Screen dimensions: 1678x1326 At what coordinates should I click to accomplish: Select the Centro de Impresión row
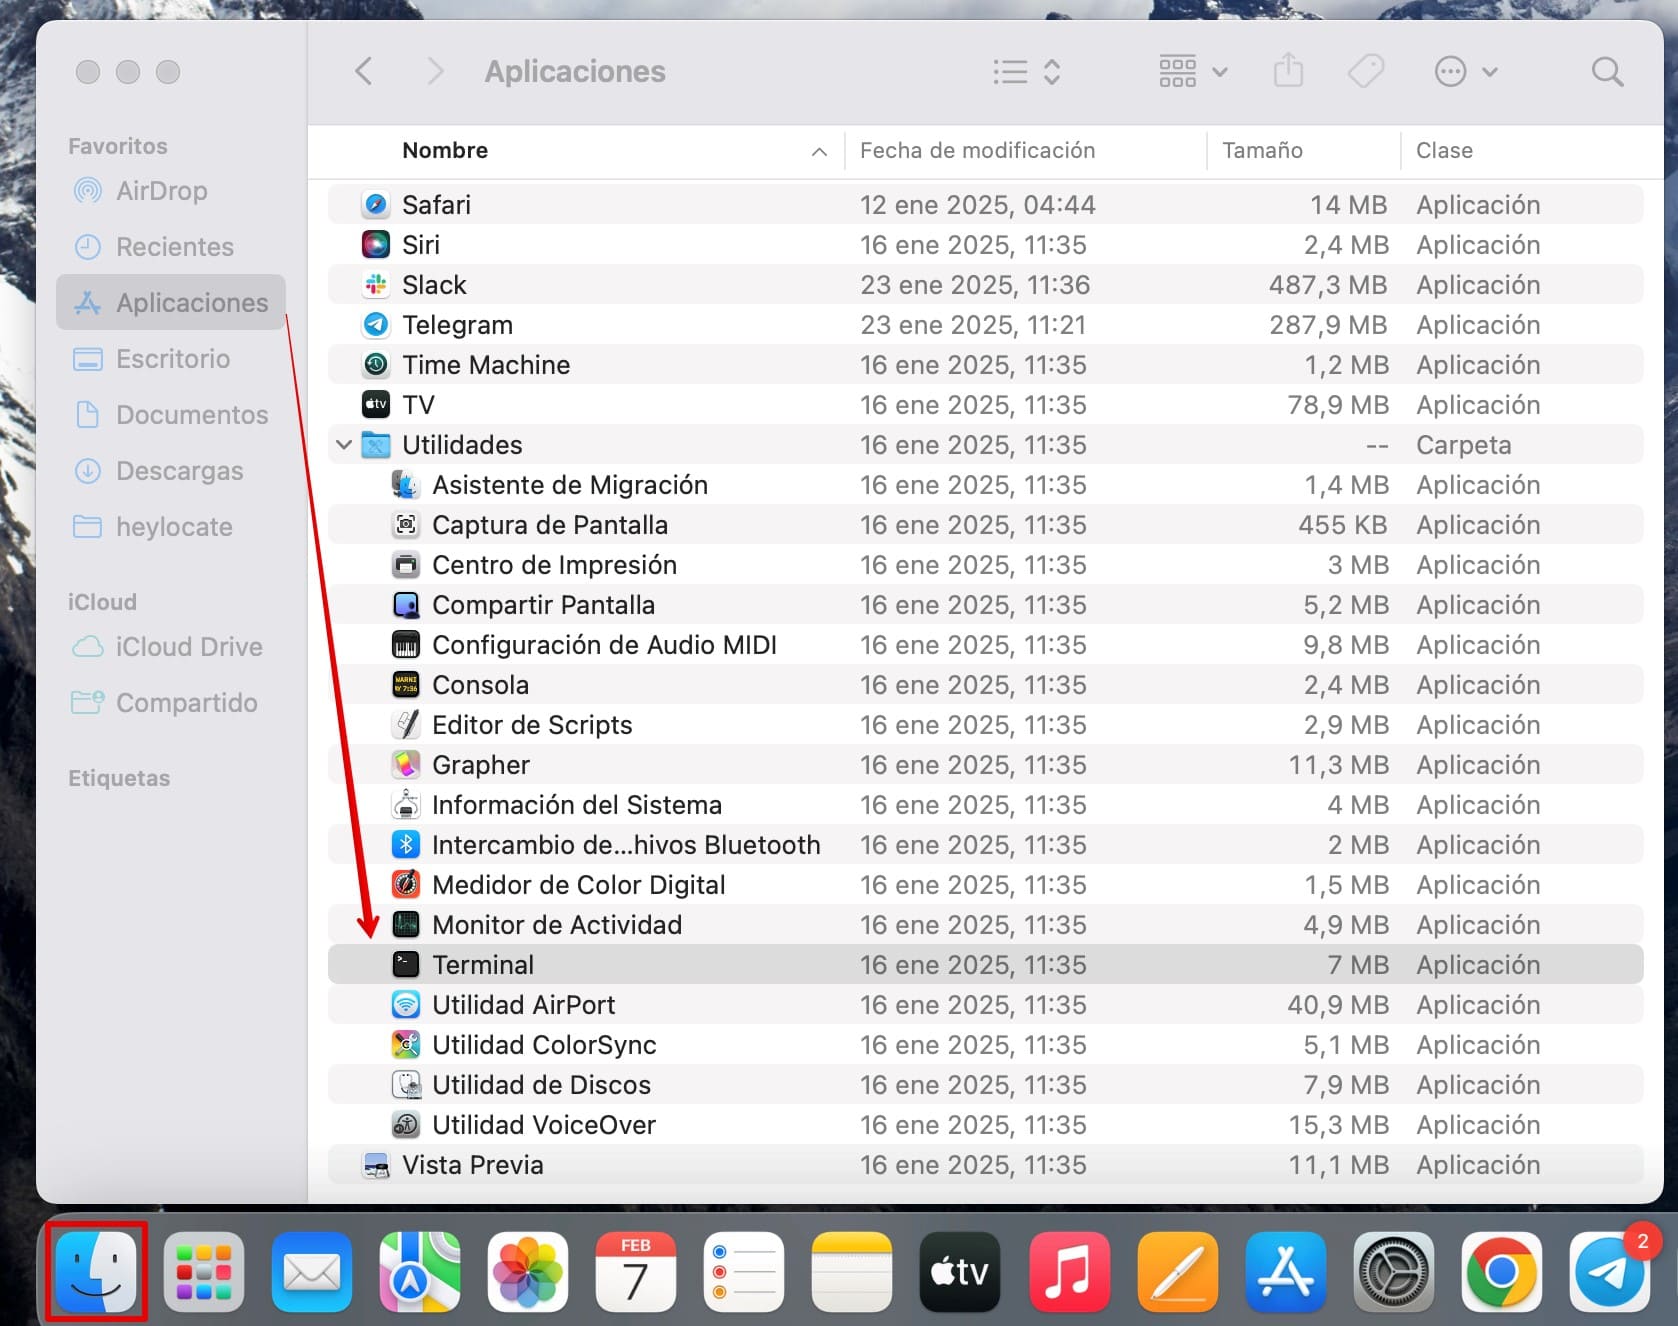[985, 565]
